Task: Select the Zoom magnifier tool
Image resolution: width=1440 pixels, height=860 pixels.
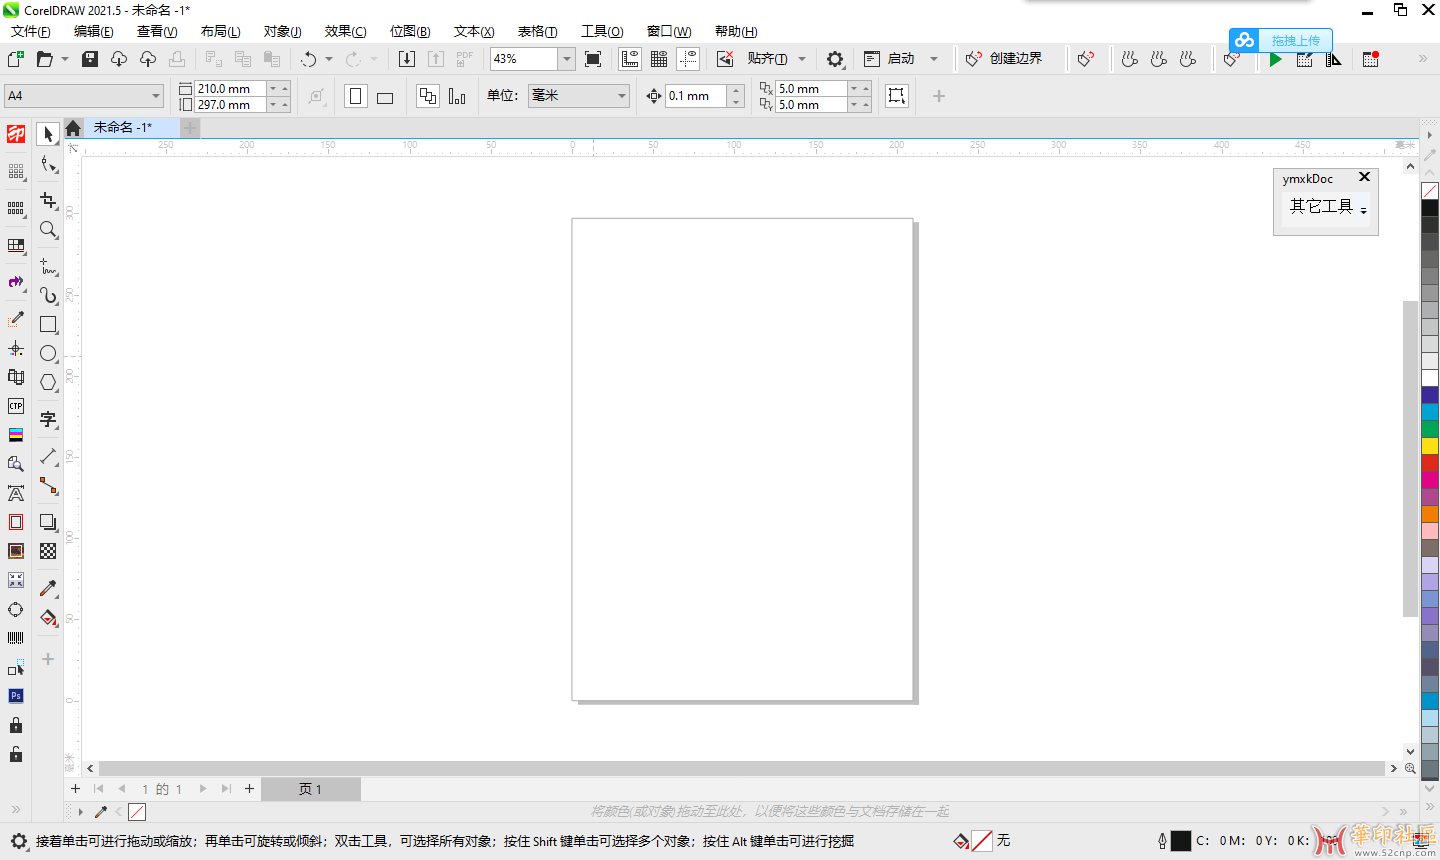Action: pos(48,230)
